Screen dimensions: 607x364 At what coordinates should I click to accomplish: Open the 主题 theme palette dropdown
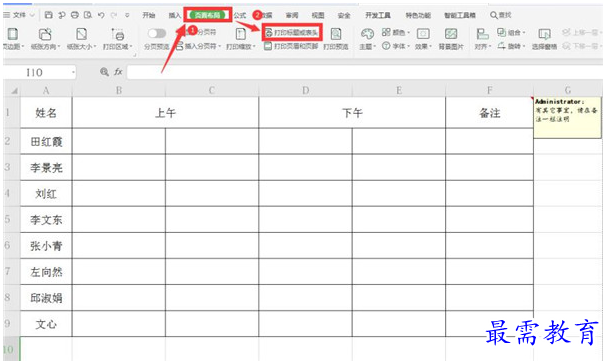(367, 39)
